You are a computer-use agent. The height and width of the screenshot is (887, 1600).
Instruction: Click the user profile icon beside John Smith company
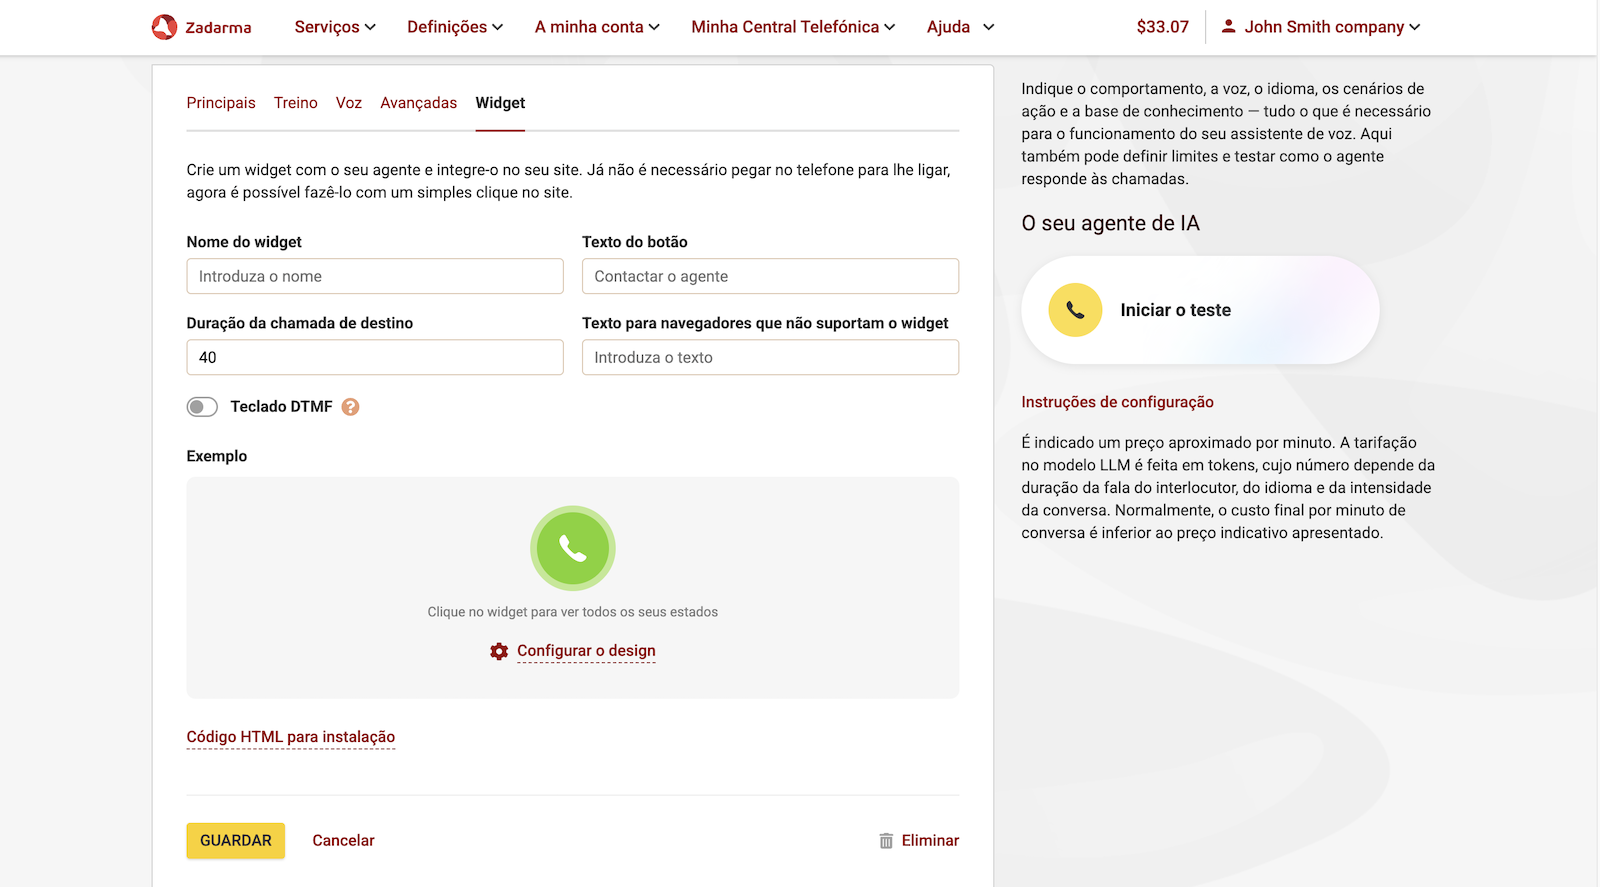pos(1229,26)
